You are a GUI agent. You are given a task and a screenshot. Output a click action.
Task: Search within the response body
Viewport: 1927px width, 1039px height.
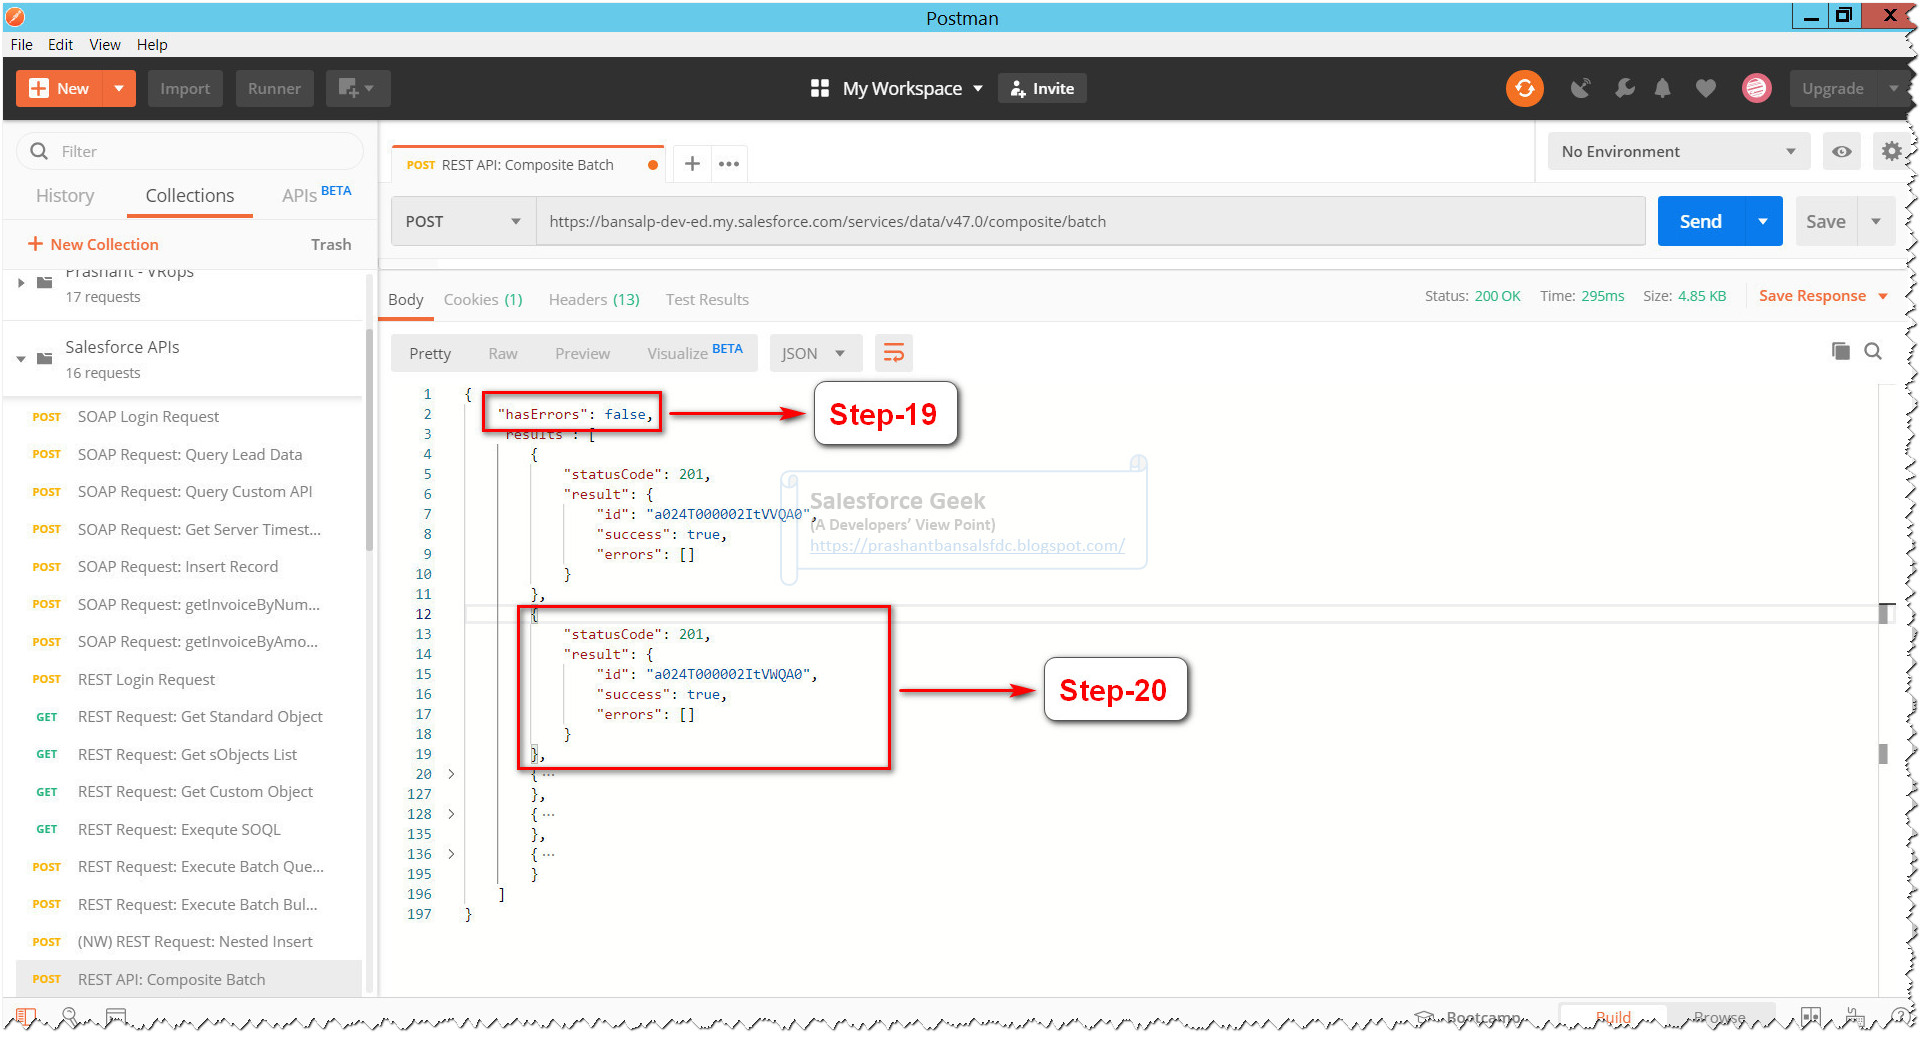click(1873, 351)
